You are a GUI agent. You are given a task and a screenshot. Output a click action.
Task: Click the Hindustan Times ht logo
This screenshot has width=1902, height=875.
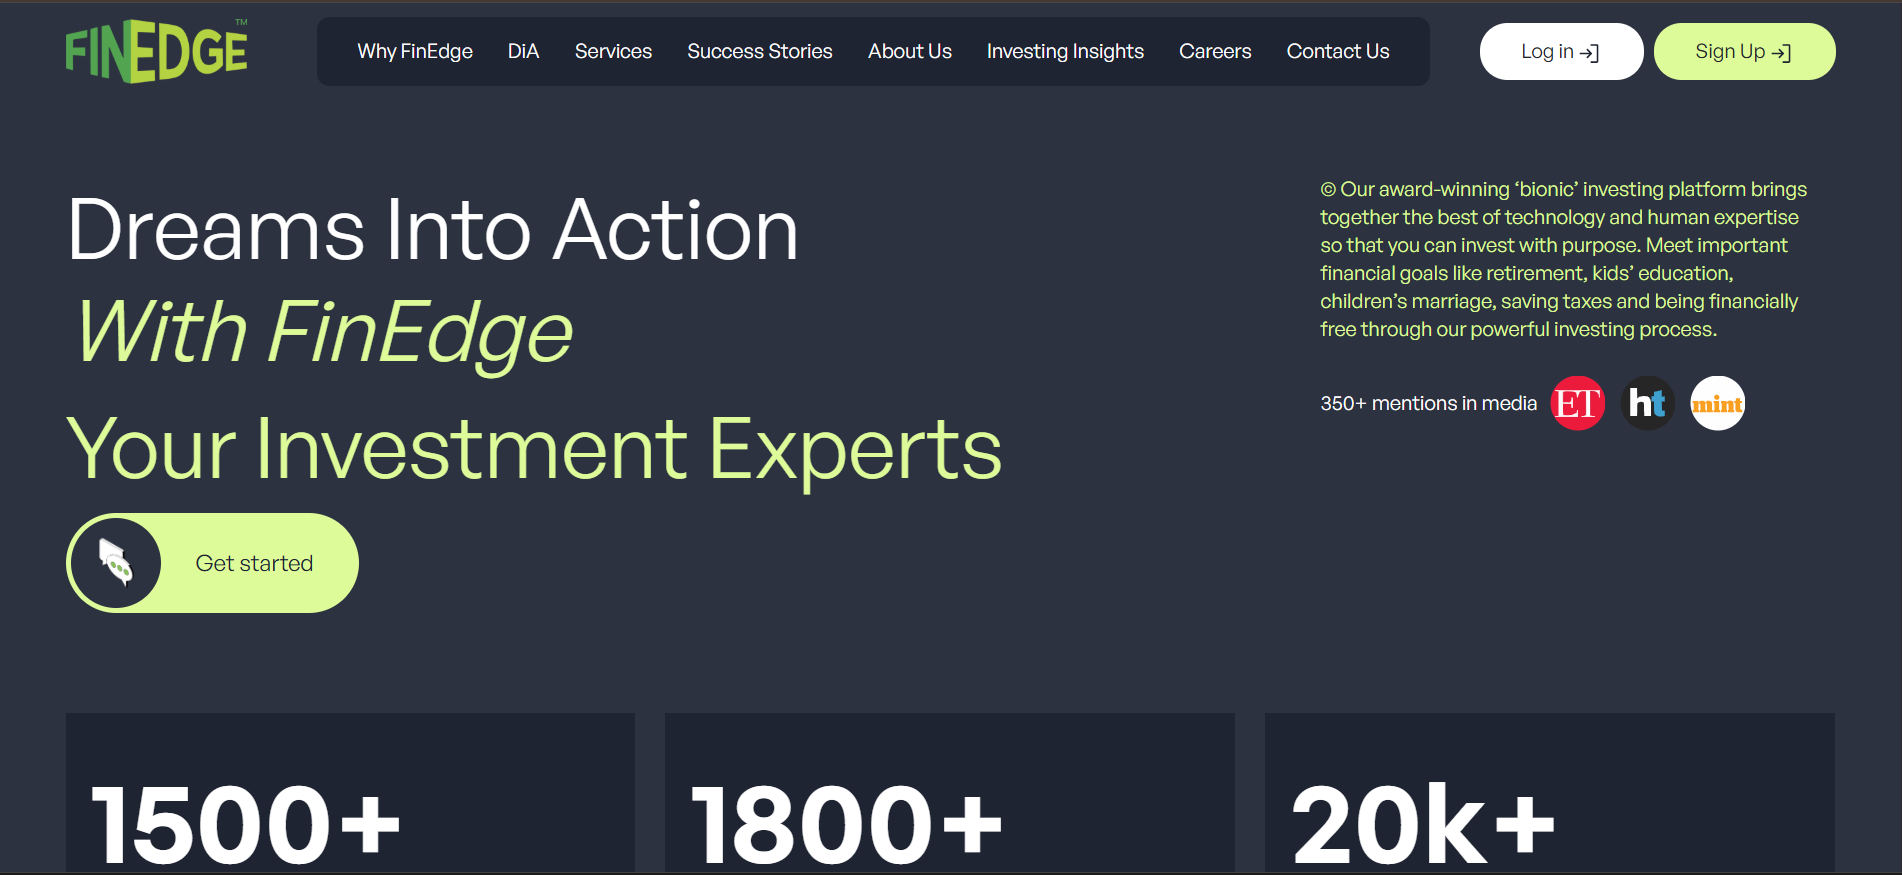coord(1648,403)
